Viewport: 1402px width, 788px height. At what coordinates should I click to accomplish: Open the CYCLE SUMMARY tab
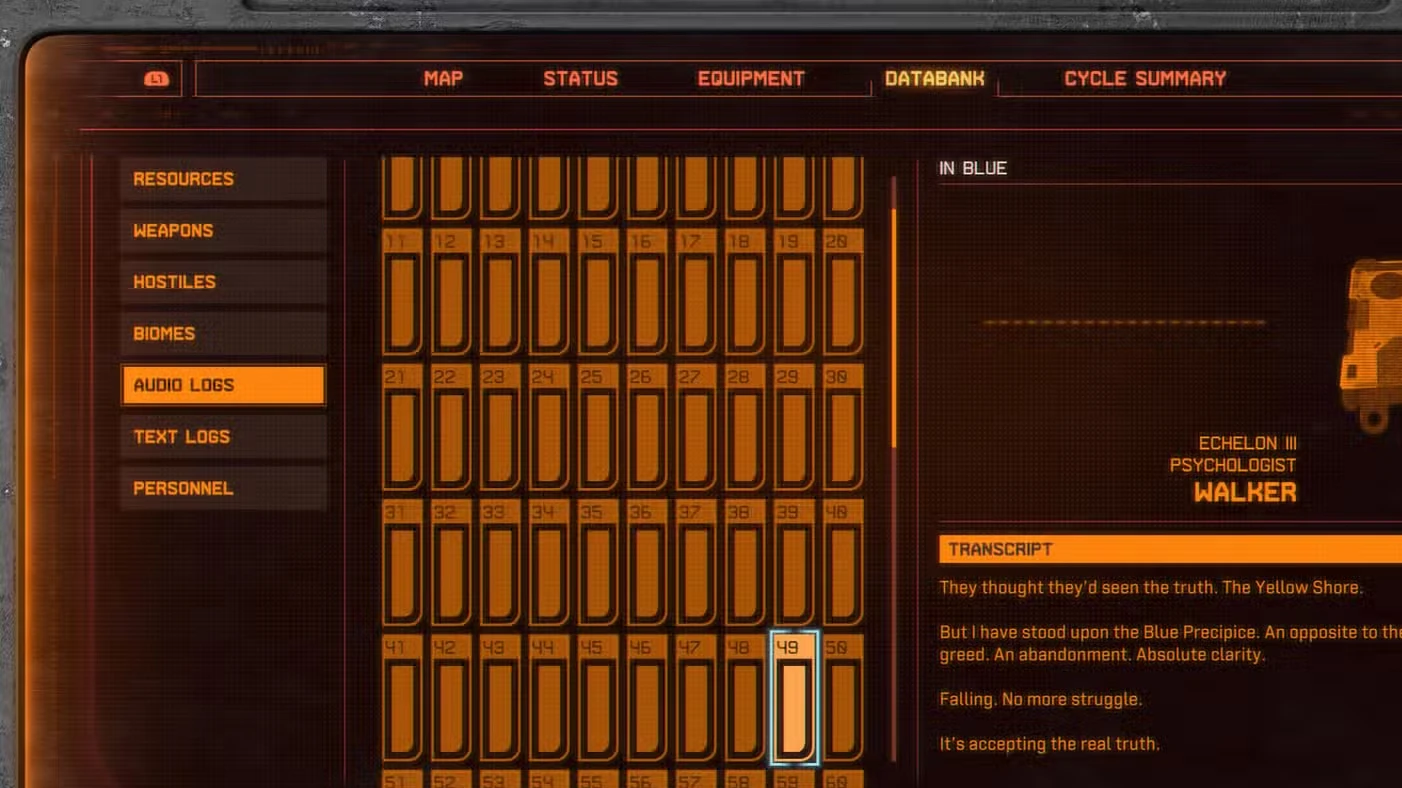click(x=1145, y=79)
